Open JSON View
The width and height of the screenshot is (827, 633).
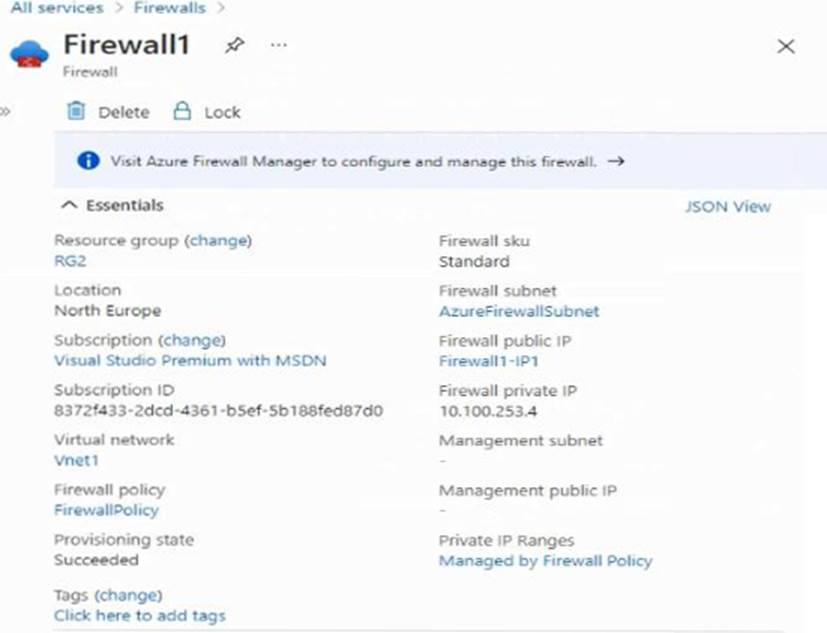click(x=727, y=206)
